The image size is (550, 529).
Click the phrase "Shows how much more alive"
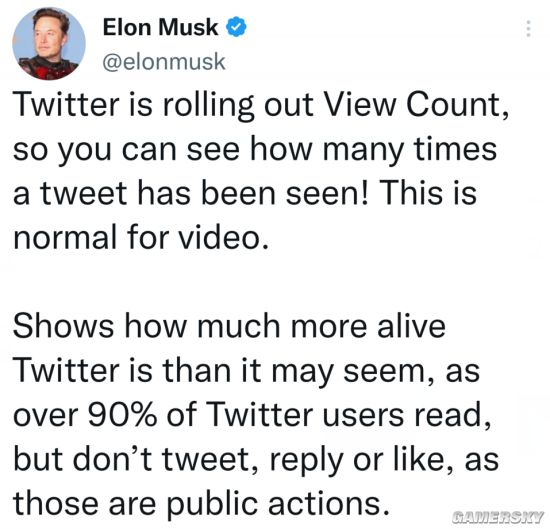[229, 326]
